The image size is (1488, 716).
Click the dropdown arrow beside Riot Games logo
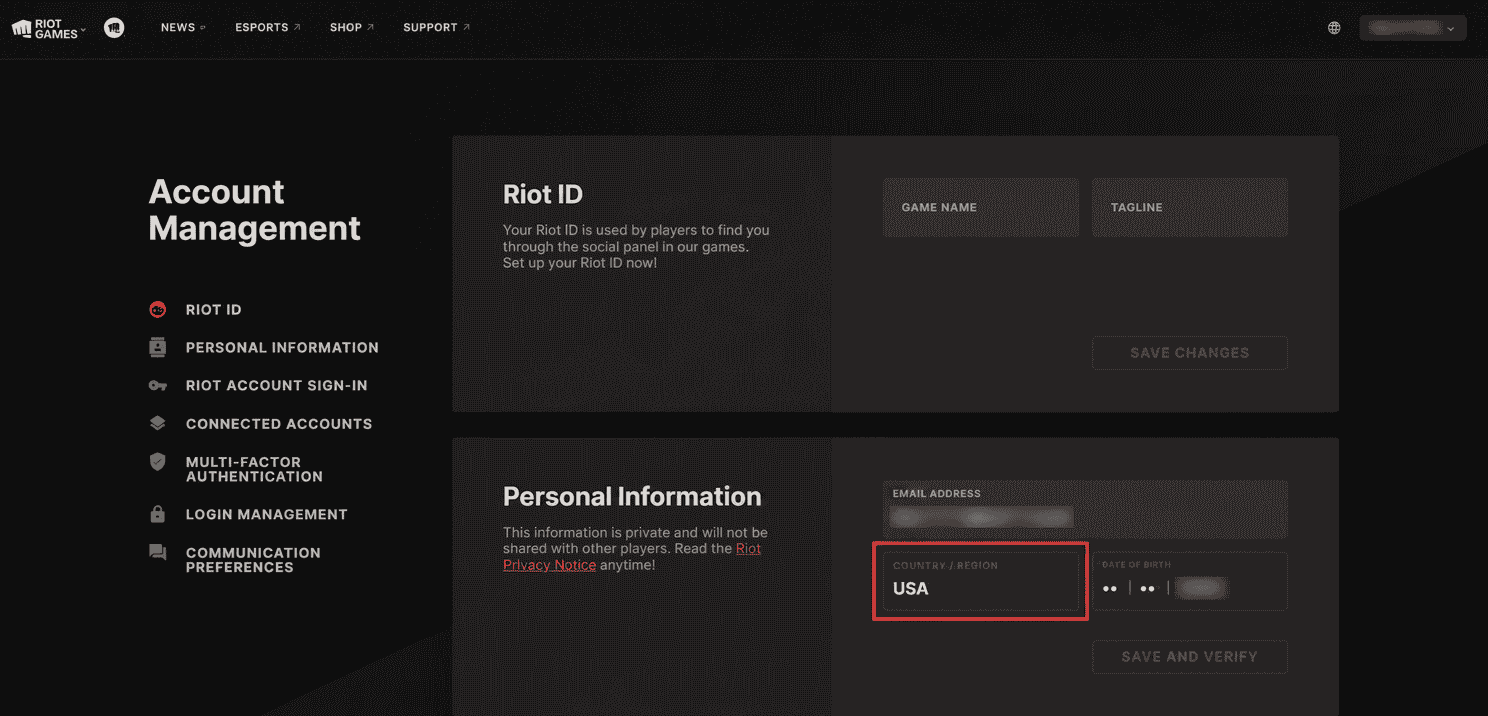[x=83, y=29]
